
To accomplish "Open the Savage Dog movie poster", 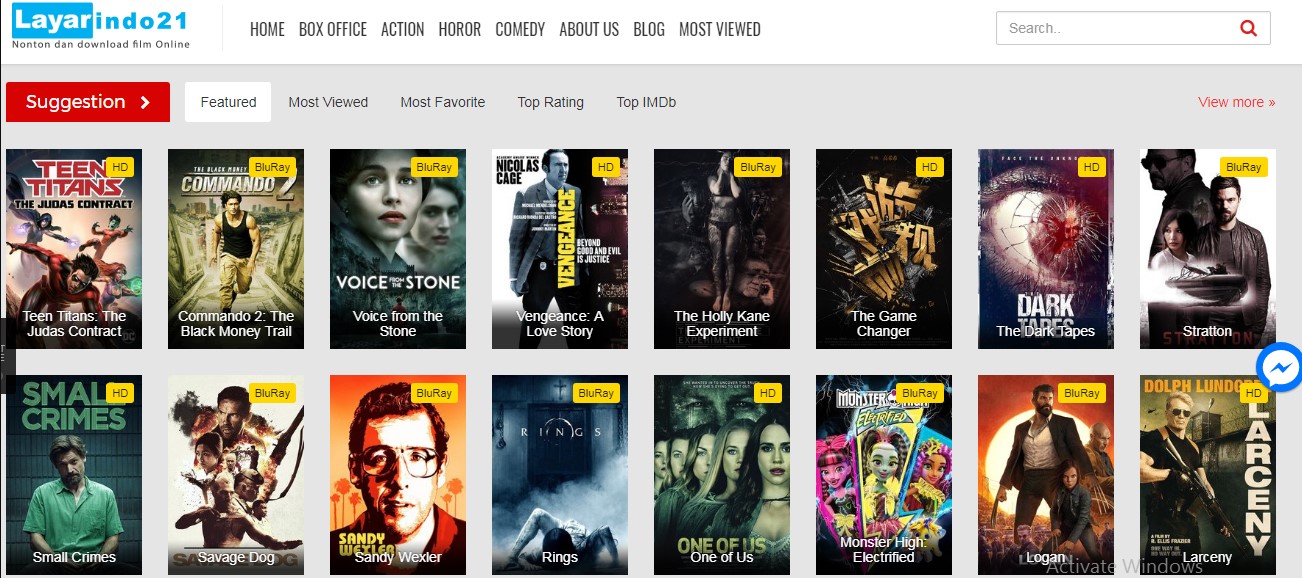I will click(236, 475).
